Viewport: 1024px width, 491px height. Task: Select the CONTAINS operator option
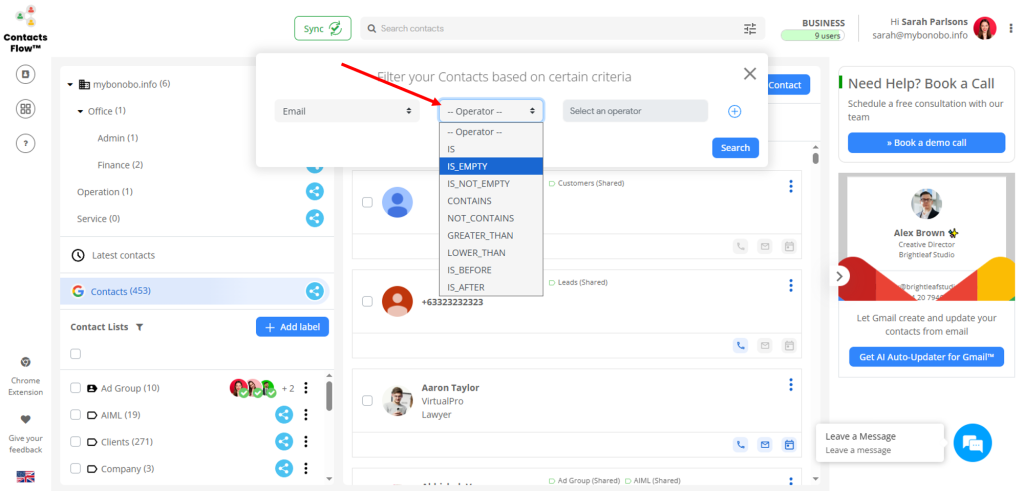469,201
